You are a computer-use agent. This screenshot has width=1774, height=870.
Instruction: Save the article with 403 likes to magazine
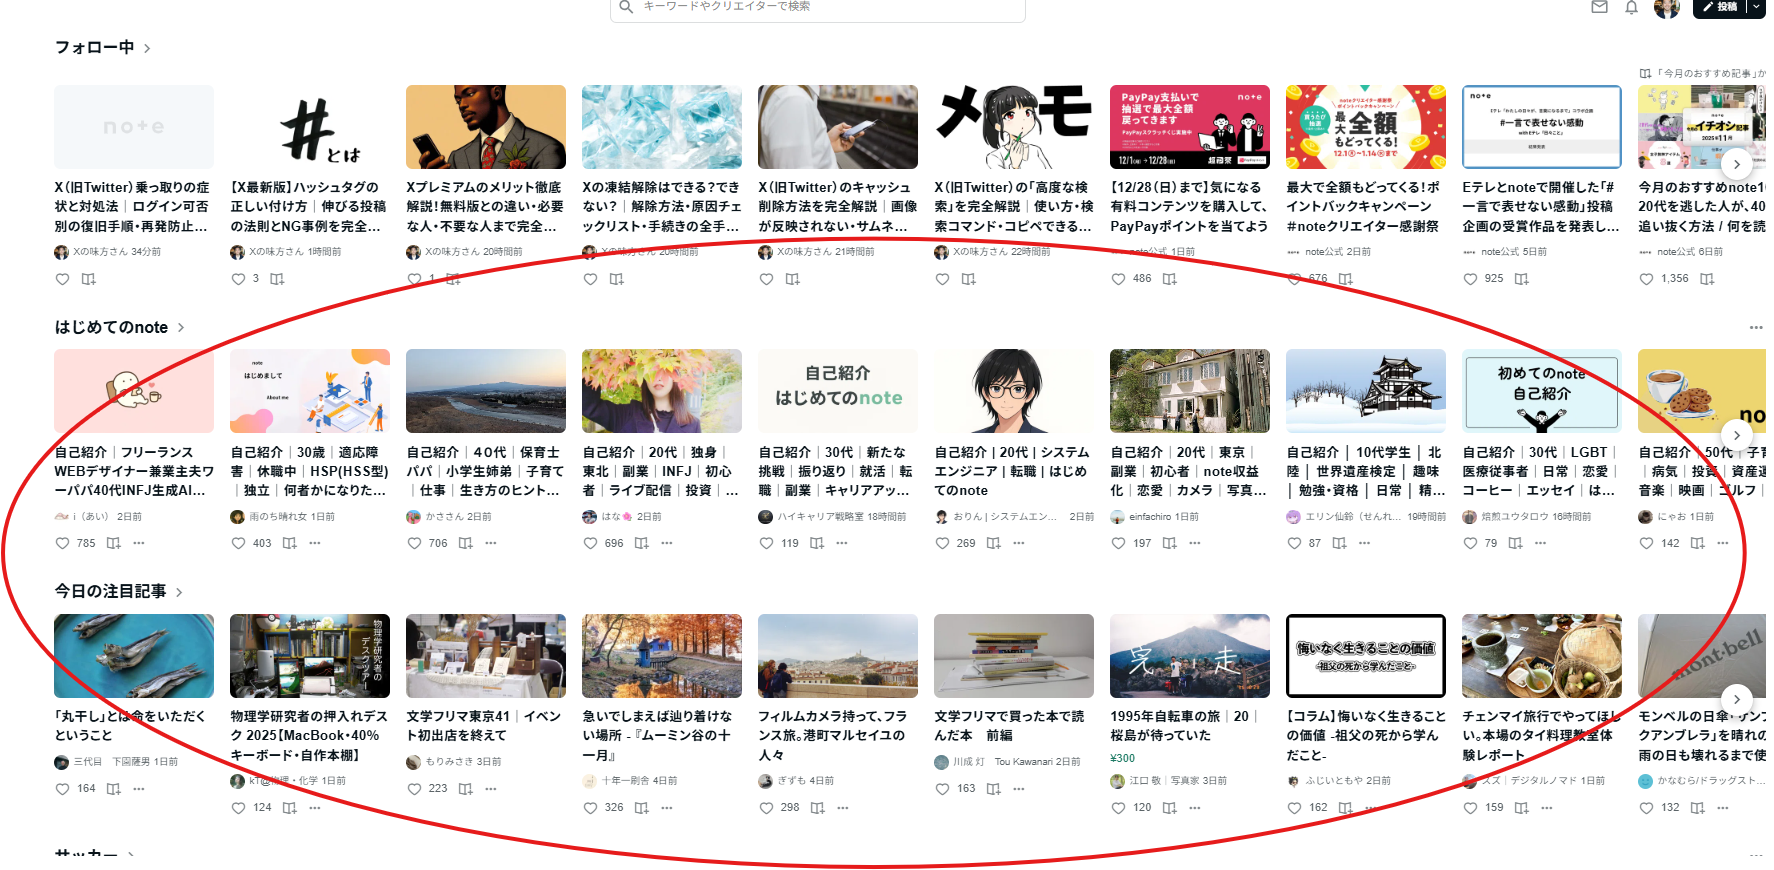point(289,543)
